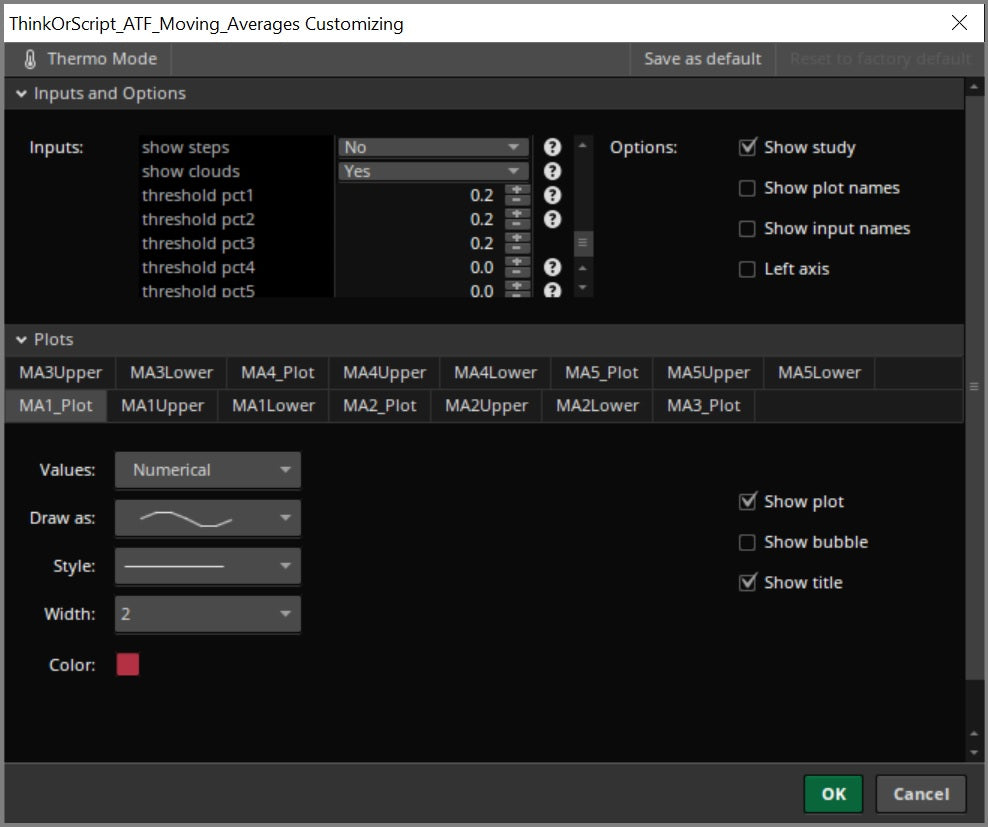Increase threshold pct3 with plus button
The width and height of the screenshot is (988, 827).
pos(517,238)
